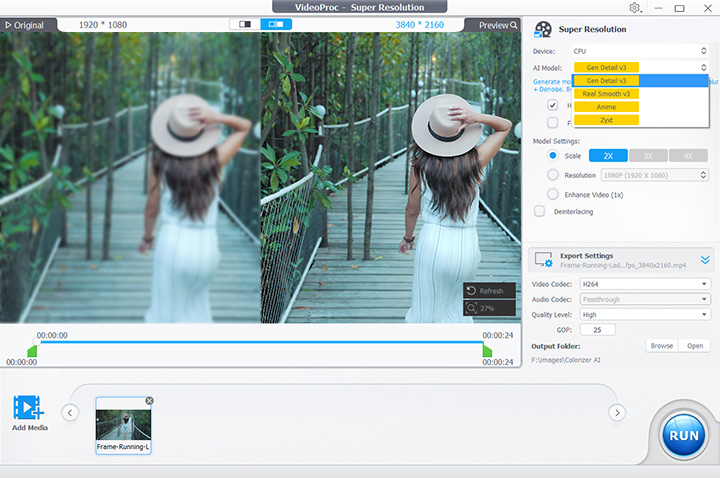Choose Anime from the AI model list
The image size is (720, 478).
click(606, 107)
